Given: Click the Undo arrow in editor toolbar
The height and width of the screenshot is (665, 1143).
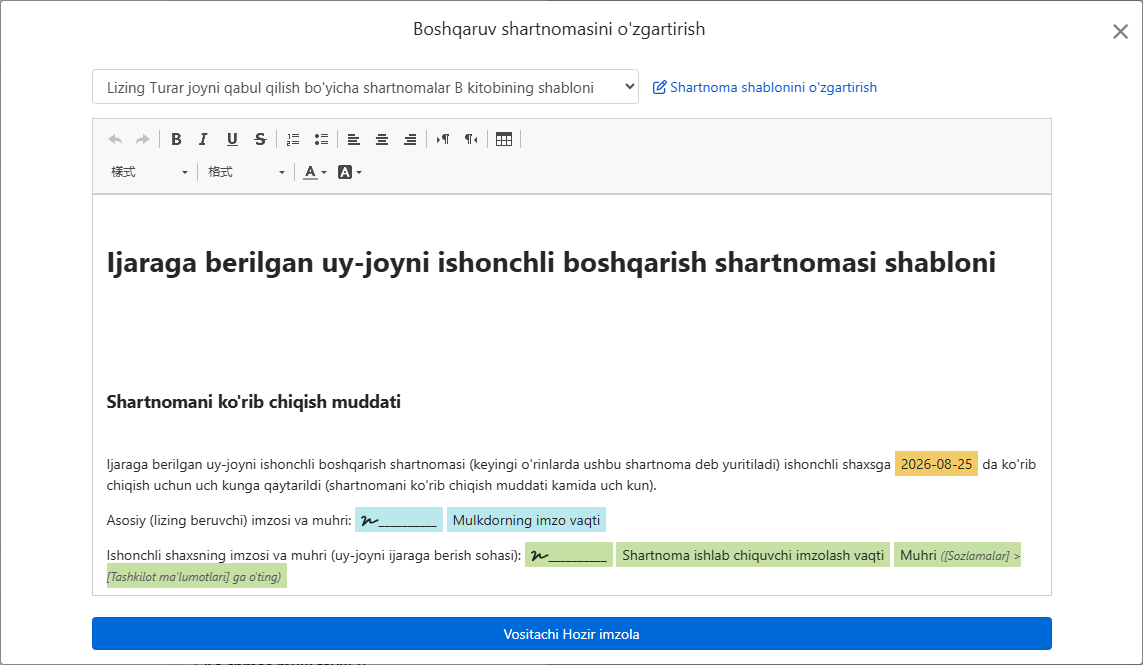Looking at the screenshot, I should coord(115,139).
